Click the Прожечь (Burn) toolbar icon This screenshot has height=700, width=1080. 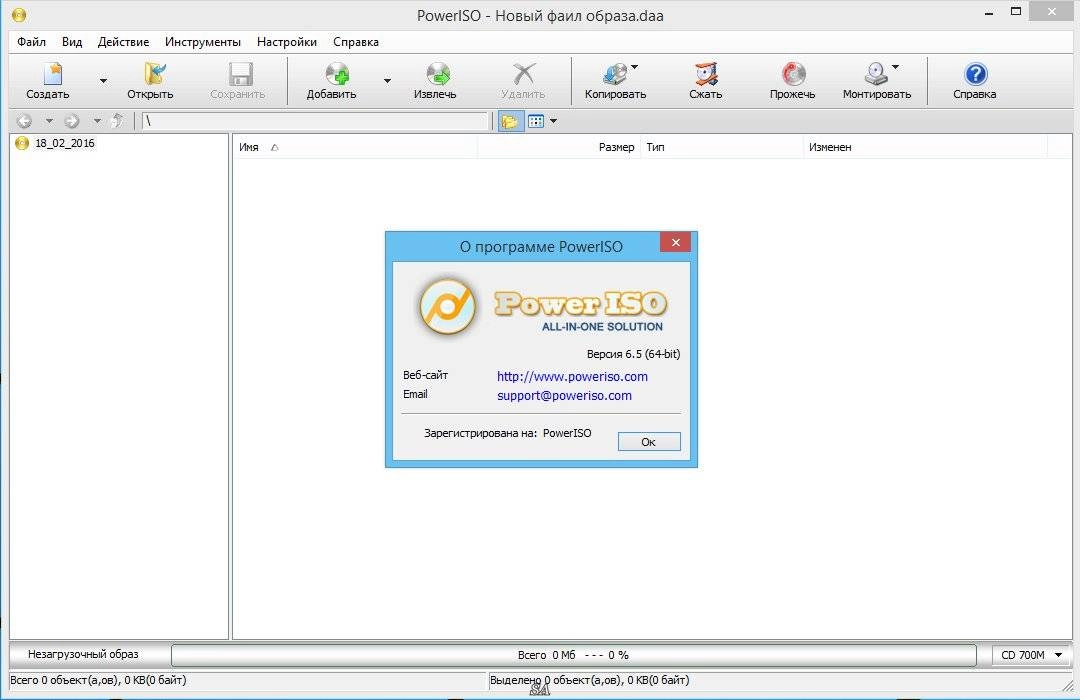793,74
